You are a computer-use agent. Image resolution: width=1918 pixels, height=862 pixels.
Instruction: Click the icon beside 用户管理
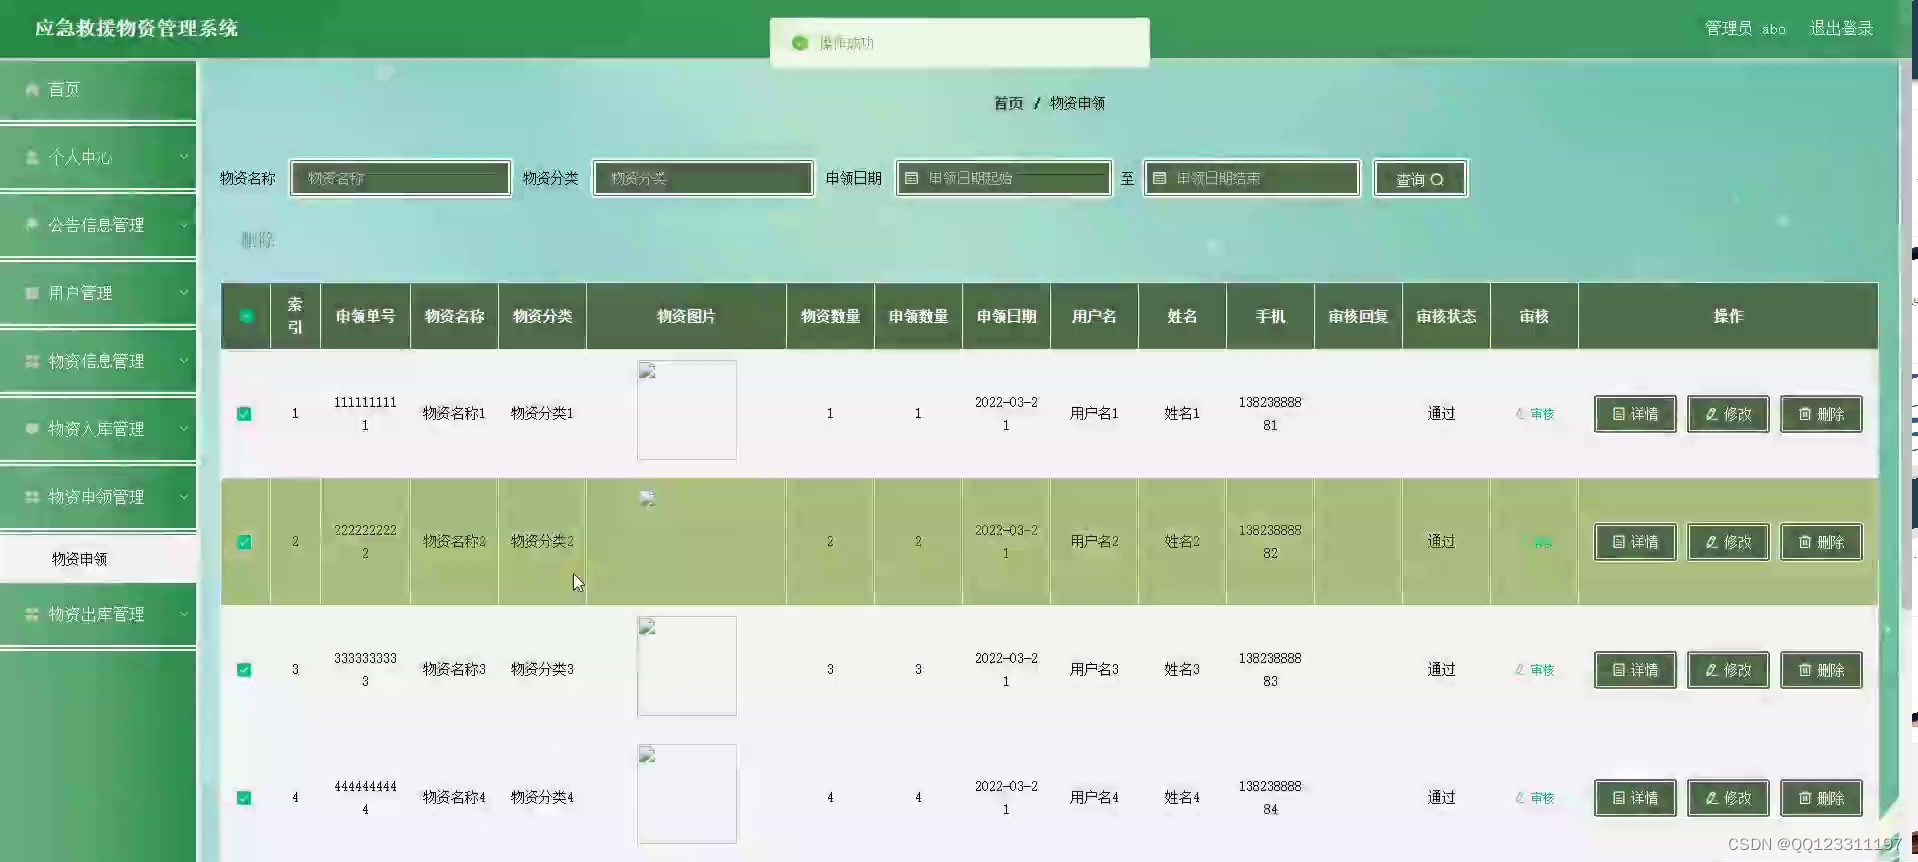32,293
